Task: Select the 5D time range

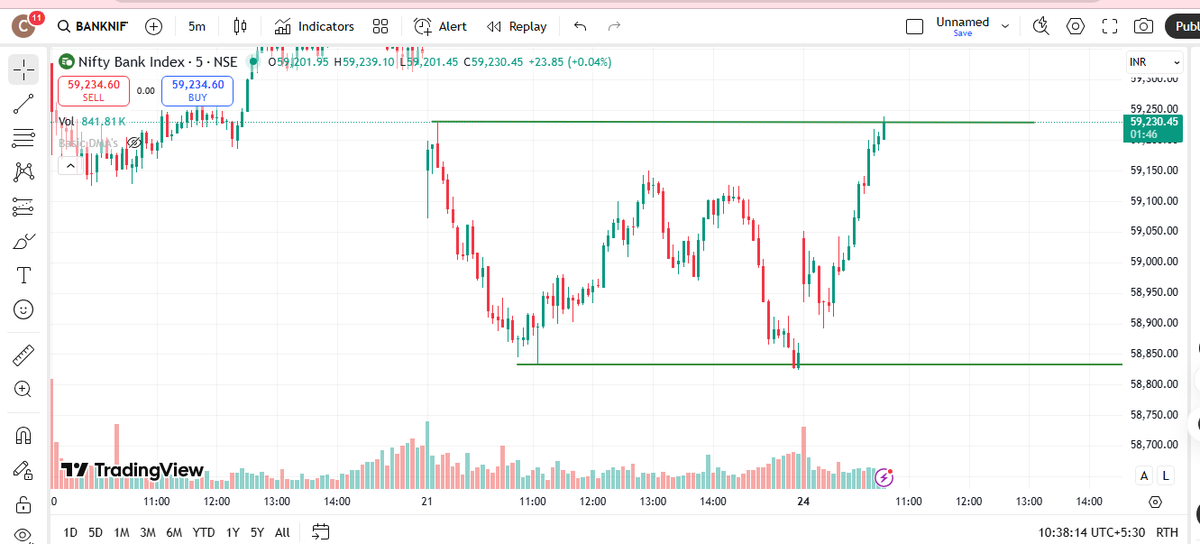Action: (x=96, y=533)
